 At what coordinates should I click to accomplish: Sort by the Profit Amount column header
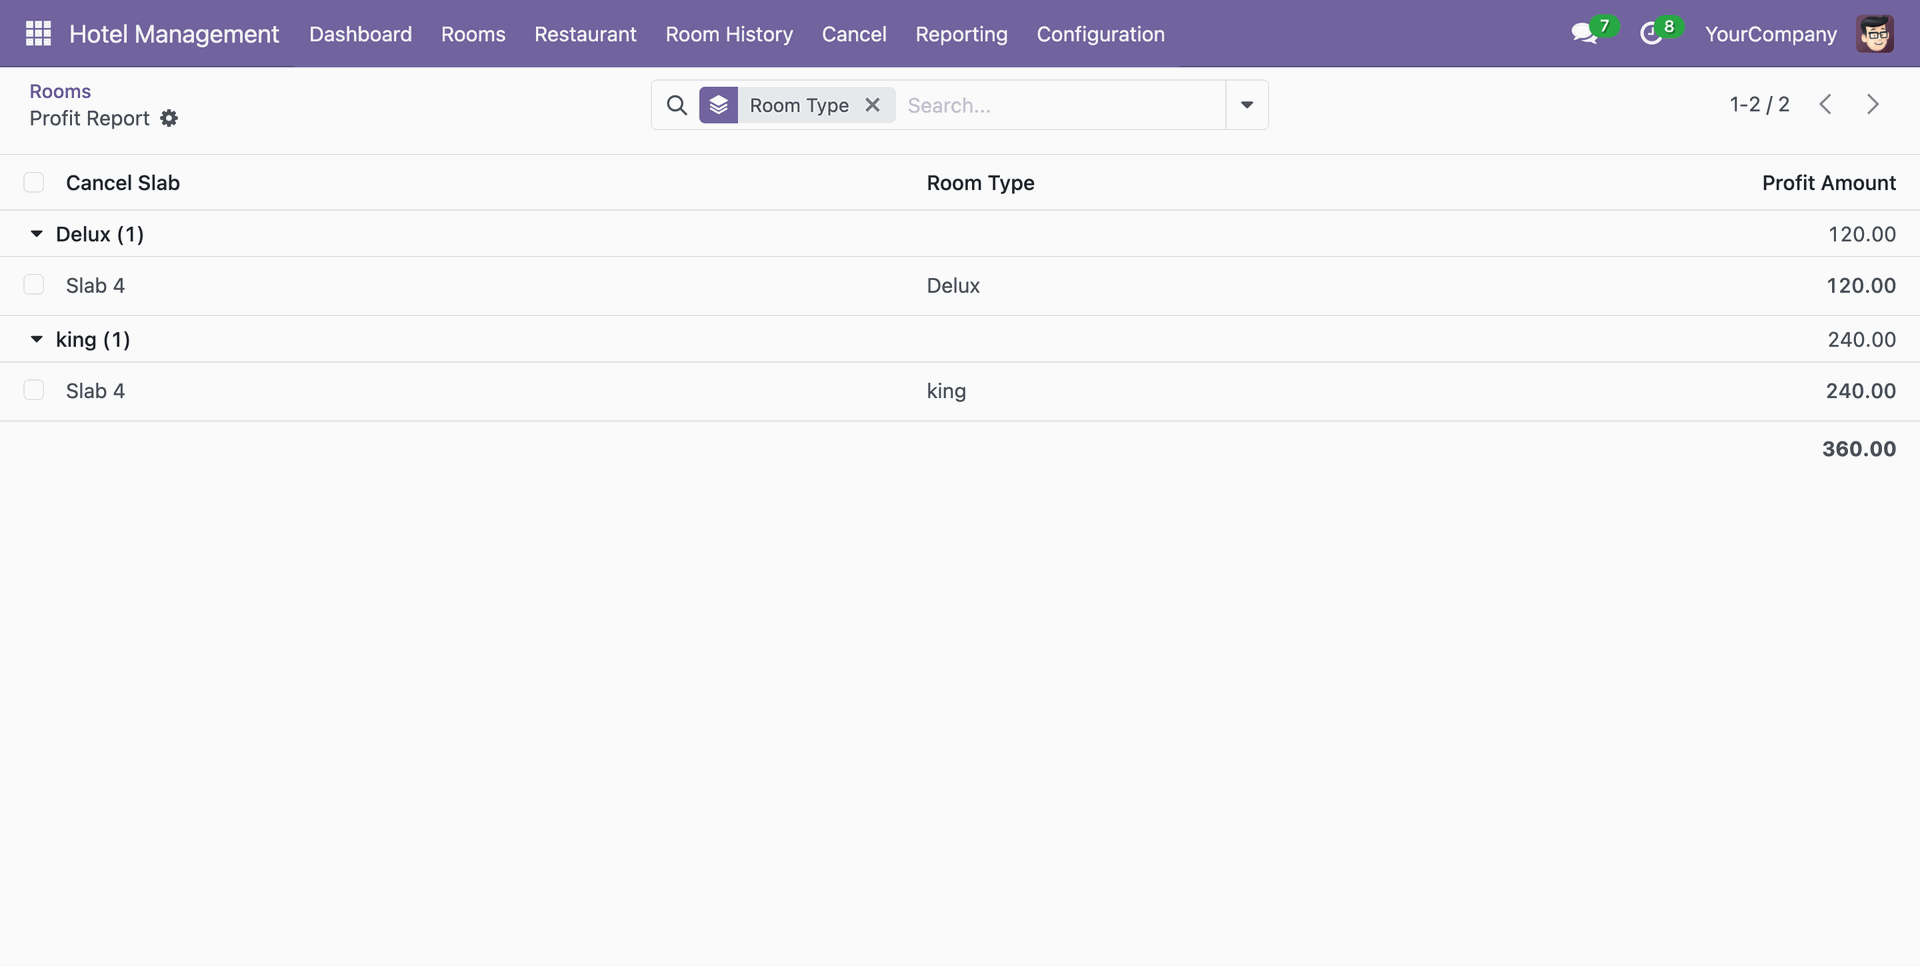pos(1828,183)
